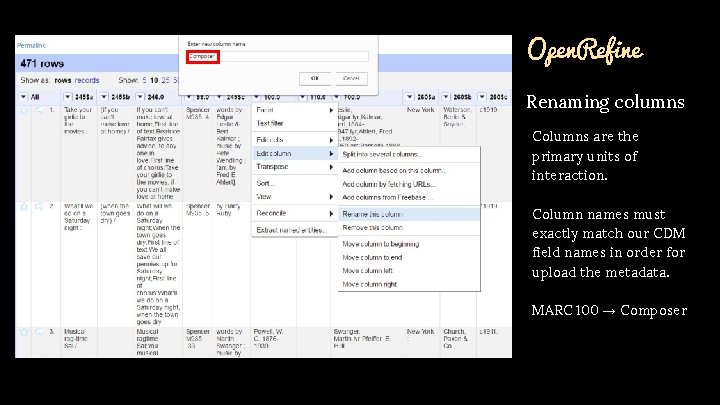Switch view to records mode
Image resolution: width=720 pixels, height=405 pixels.
click(x=87, y=80)
